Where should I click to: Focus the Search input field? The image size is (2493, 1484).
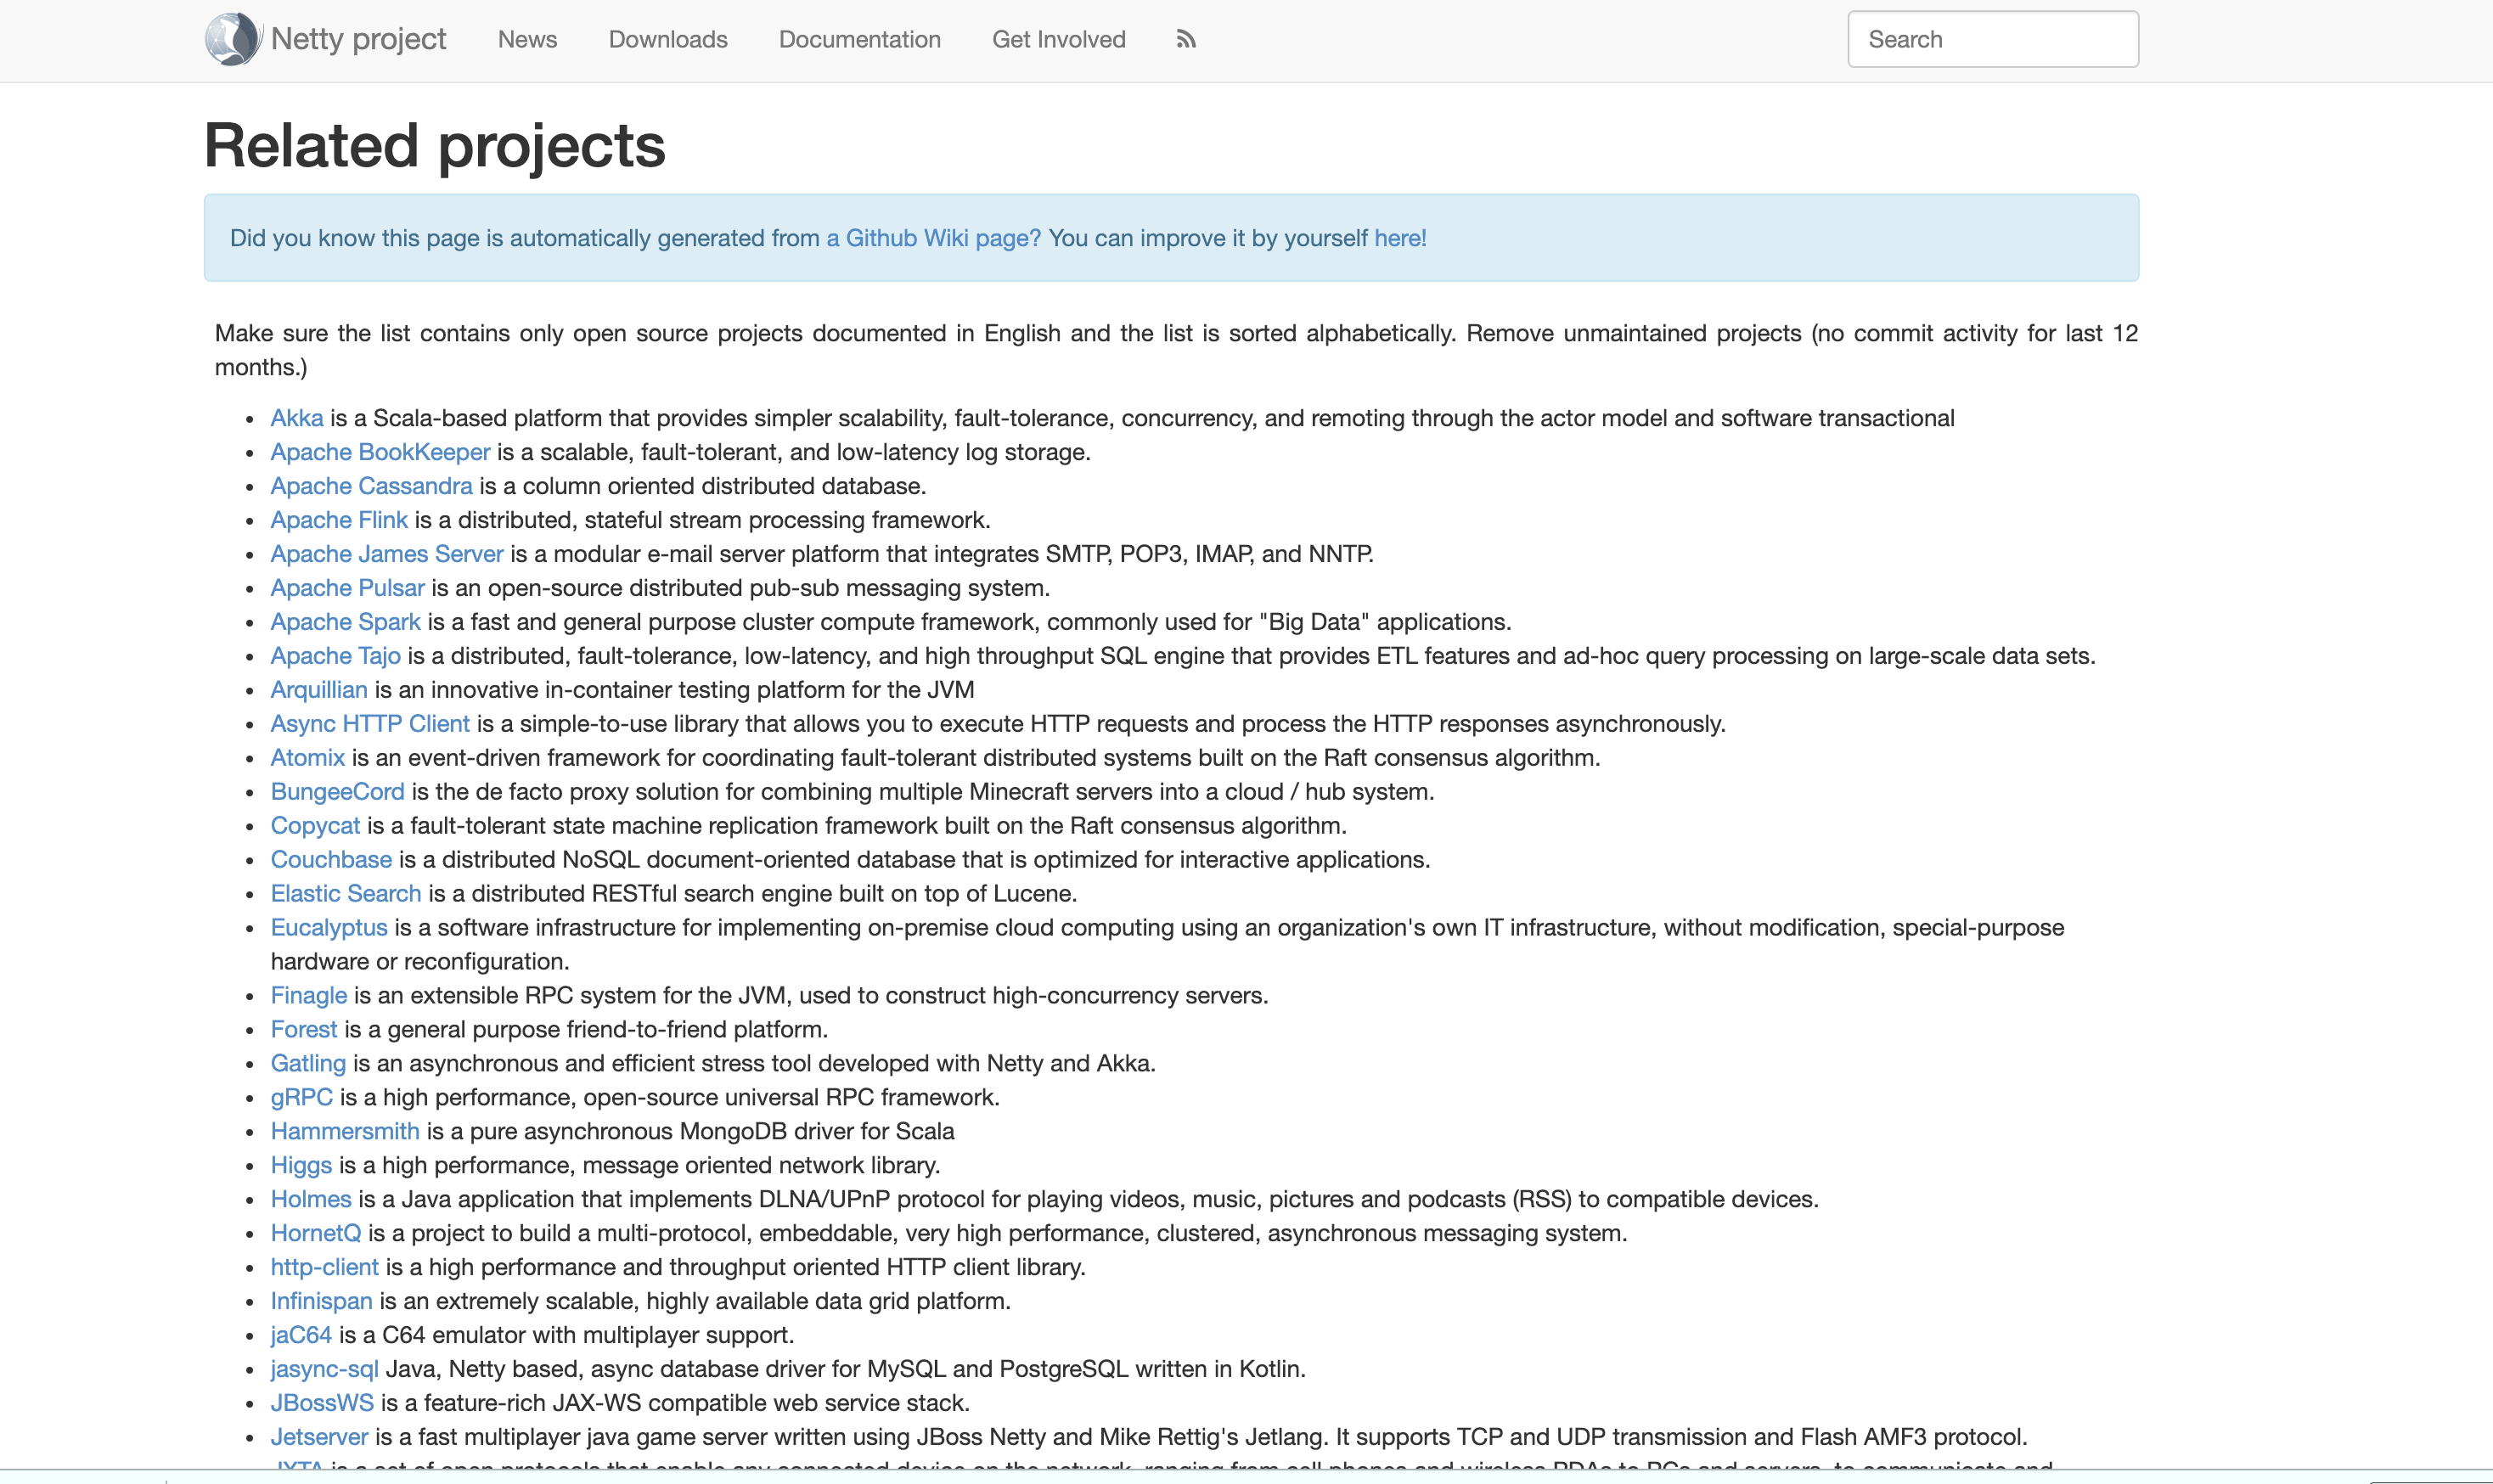pyautogui.click(x=1992, y=39)
